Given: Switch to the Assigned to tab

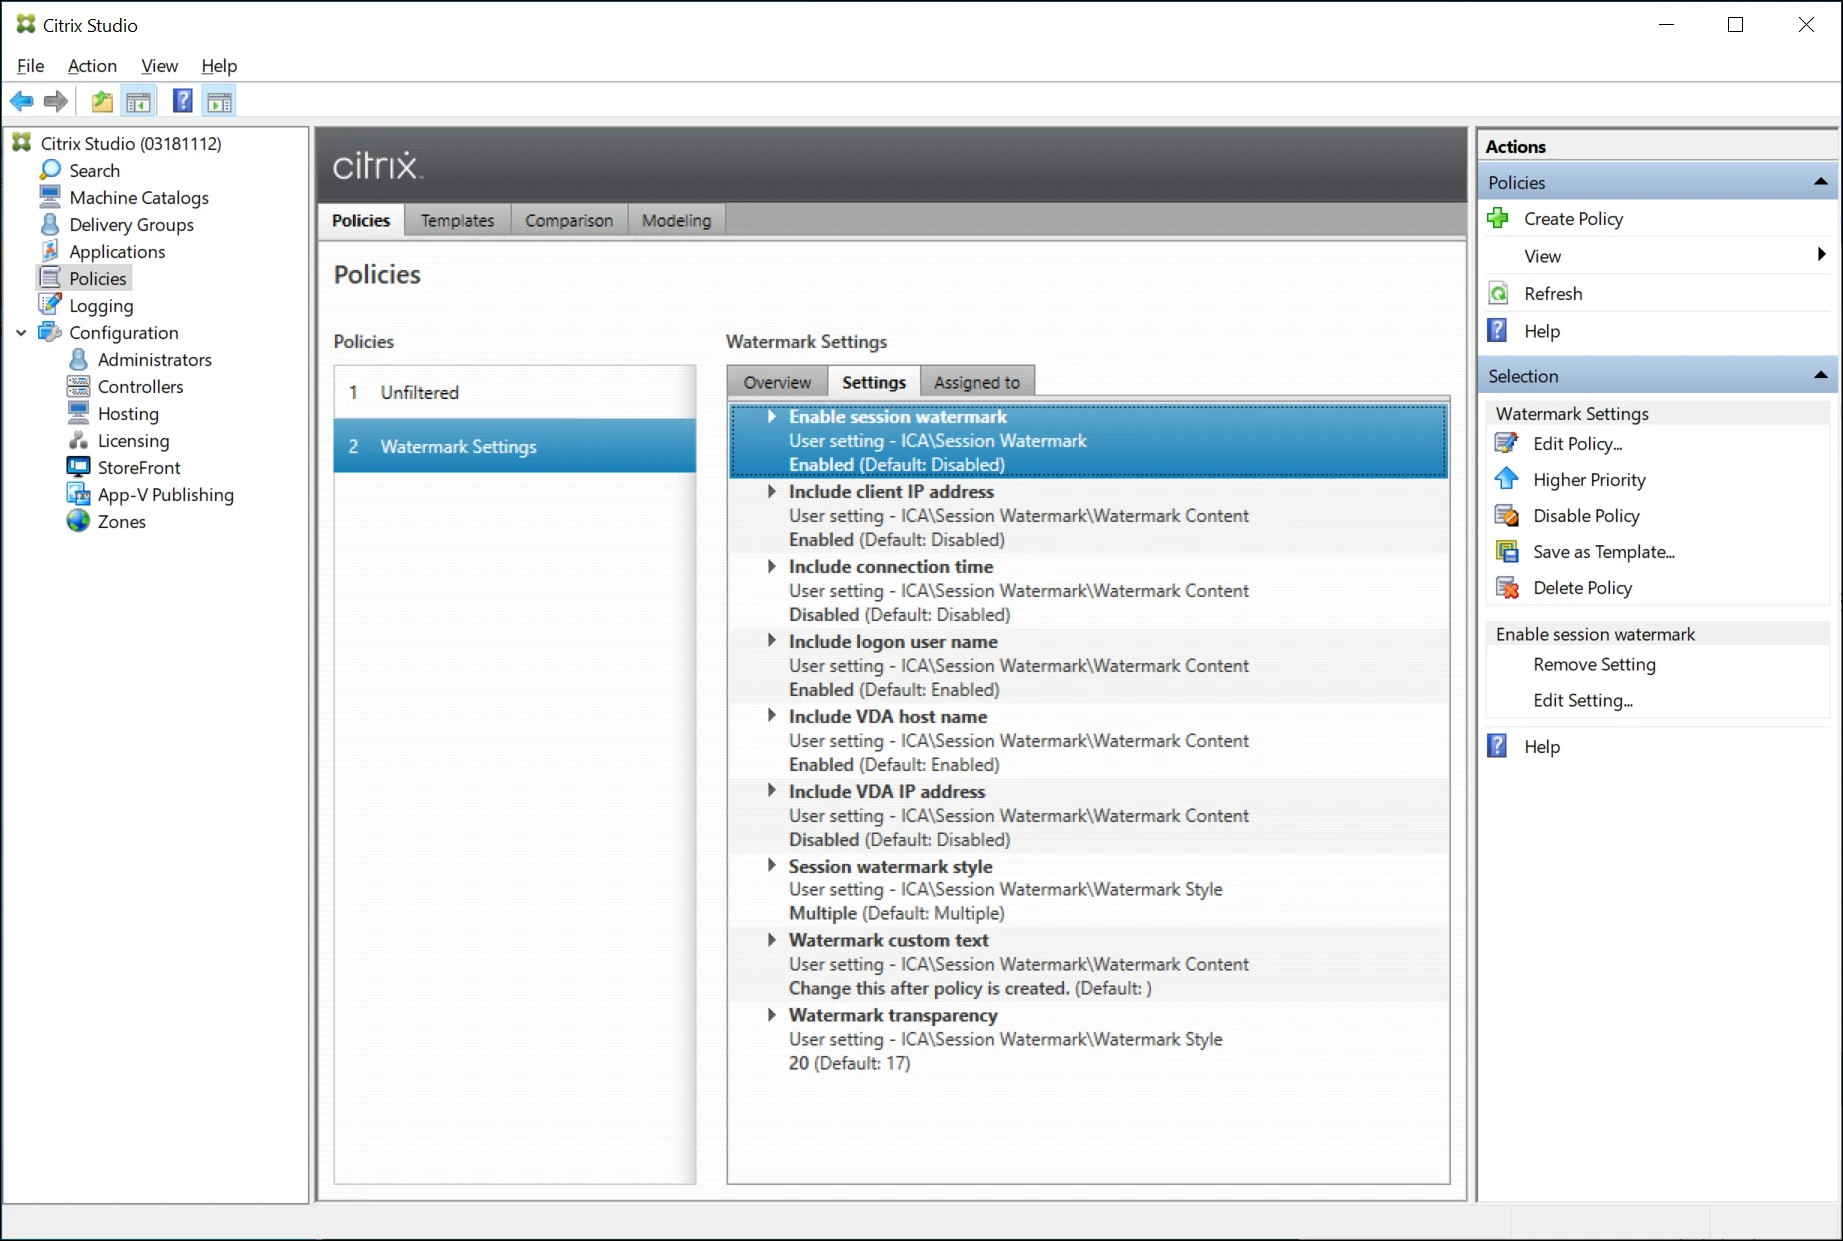Looking at the screenshot, I should click(977, 382).
